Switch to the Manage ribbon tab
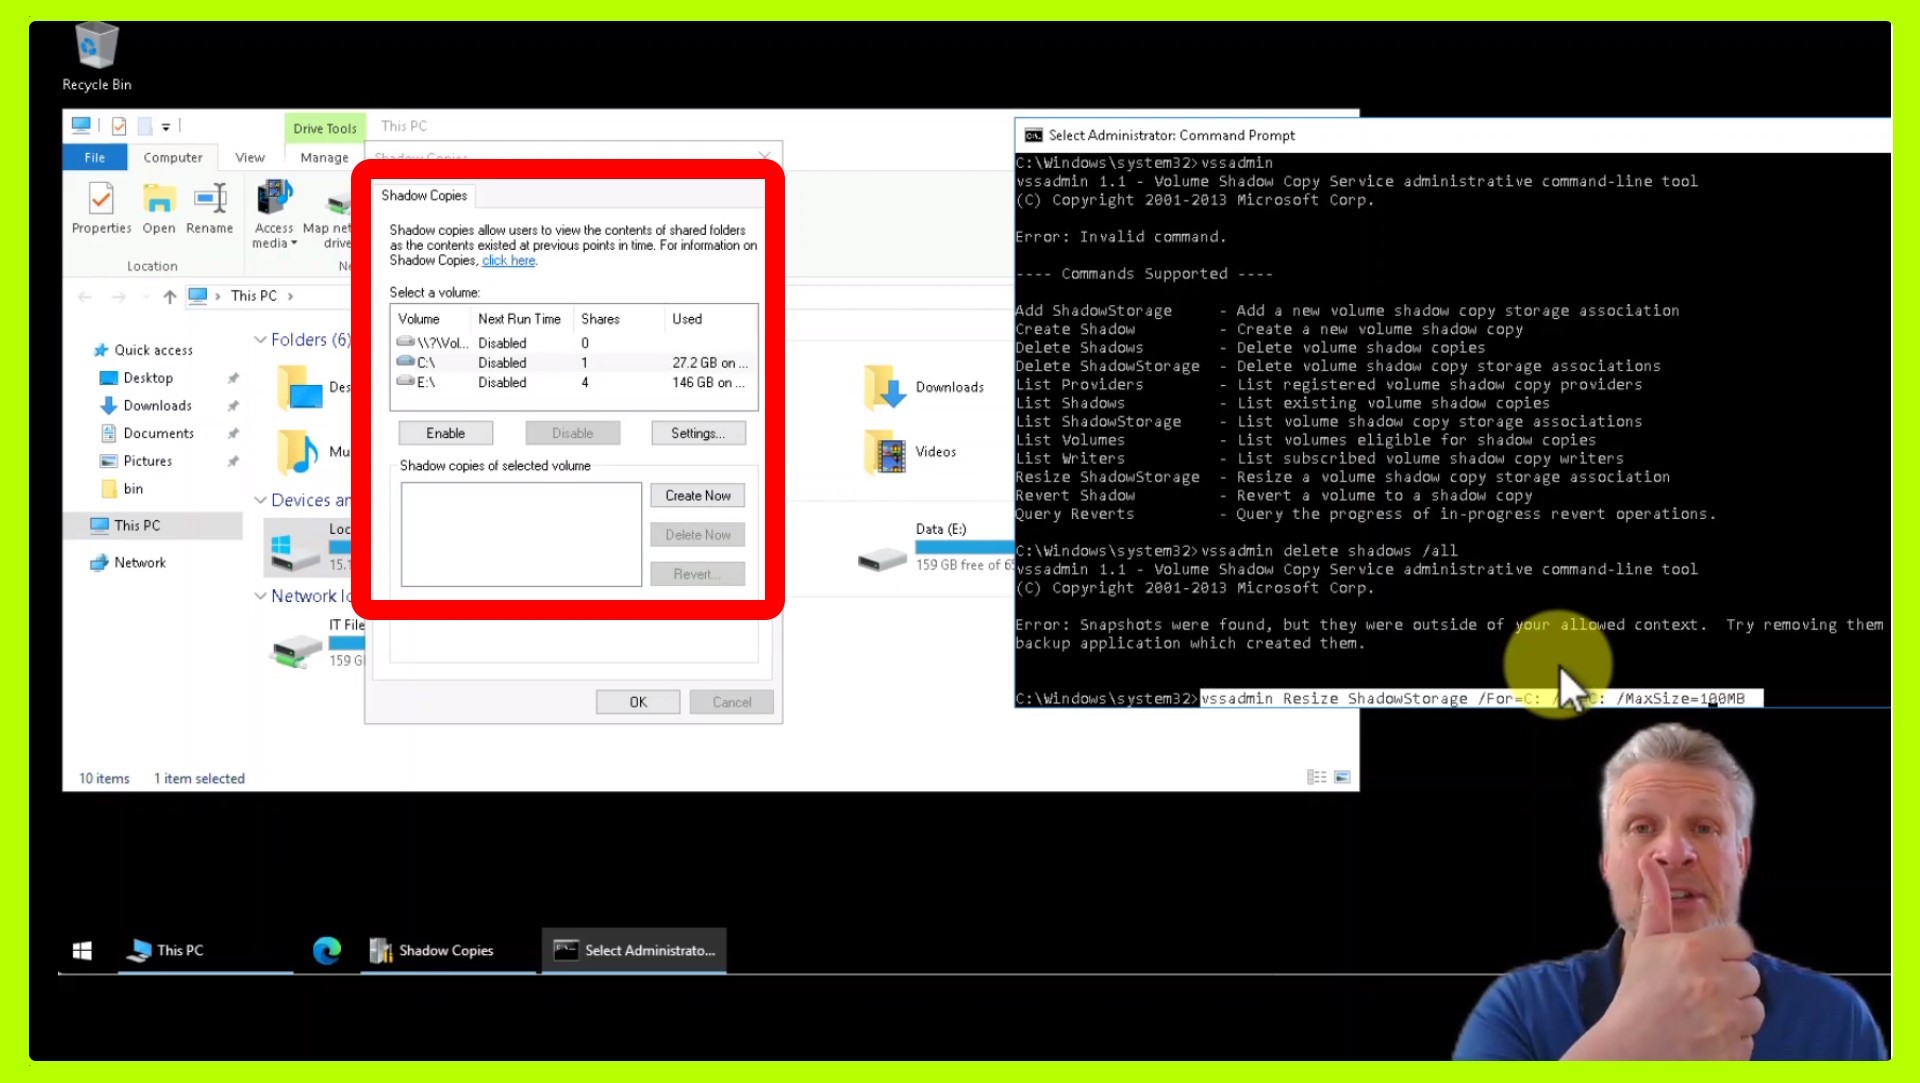The image size is (1920, 1083). point(322,157)
